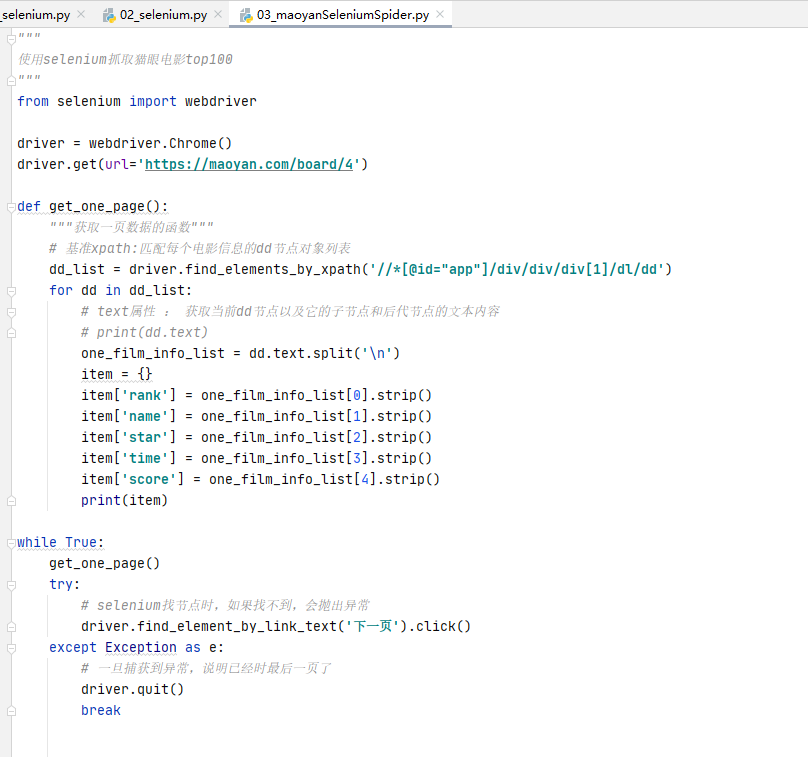Screen dimensions: 808x757
Task: Click the '一旦捕获到异常' comment line
Action: point(206,669)
